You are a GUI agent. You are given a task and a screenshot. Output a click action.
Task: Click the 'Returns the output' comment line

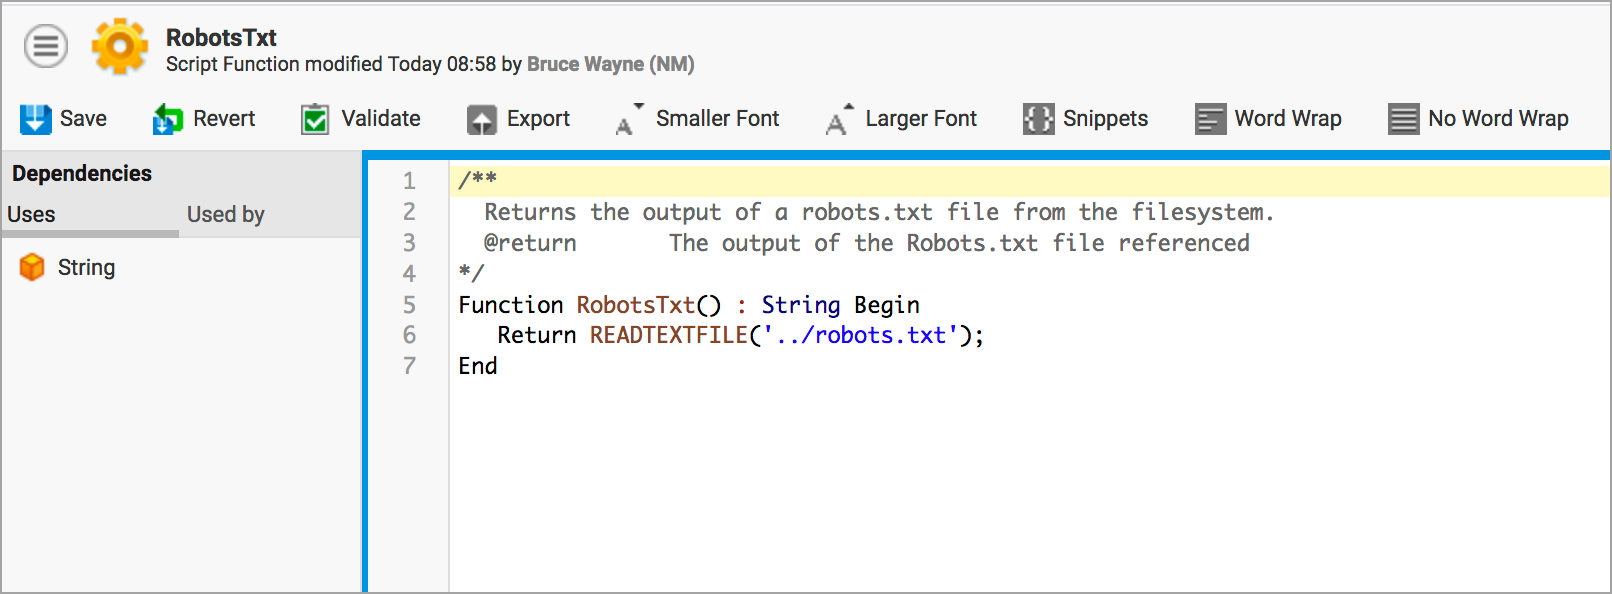pyautogui.click(x=879, y=212)
